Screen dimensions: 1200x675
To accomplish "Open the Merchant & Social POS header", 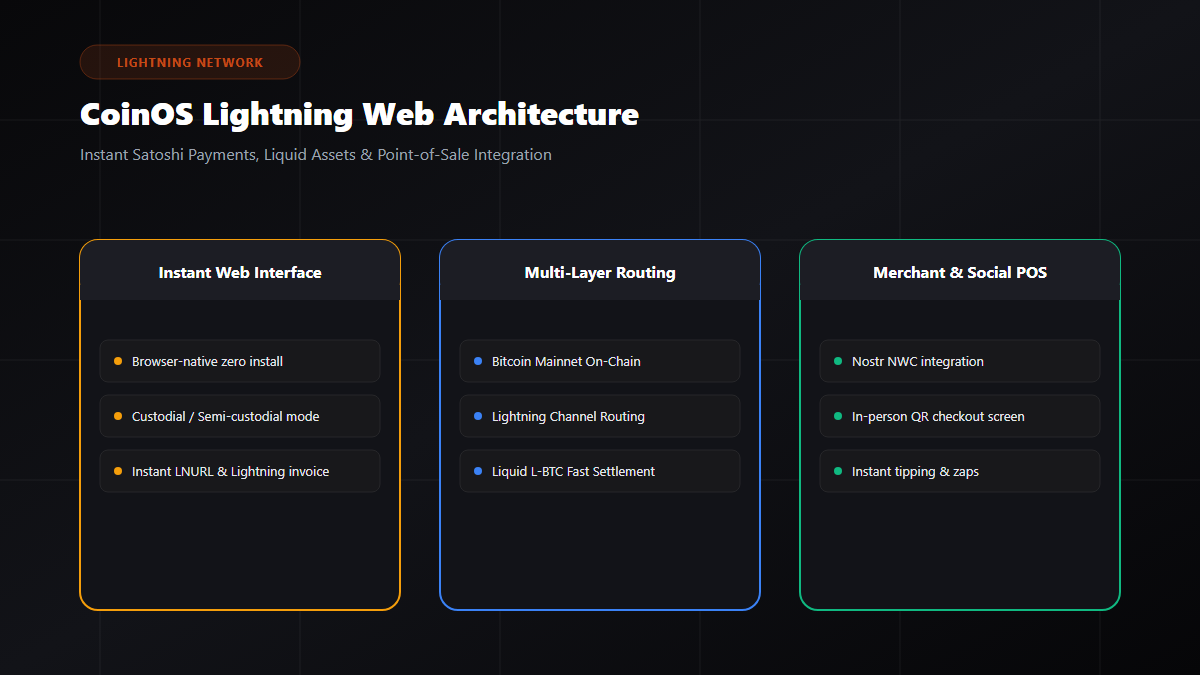I will (x=960, y=271).
